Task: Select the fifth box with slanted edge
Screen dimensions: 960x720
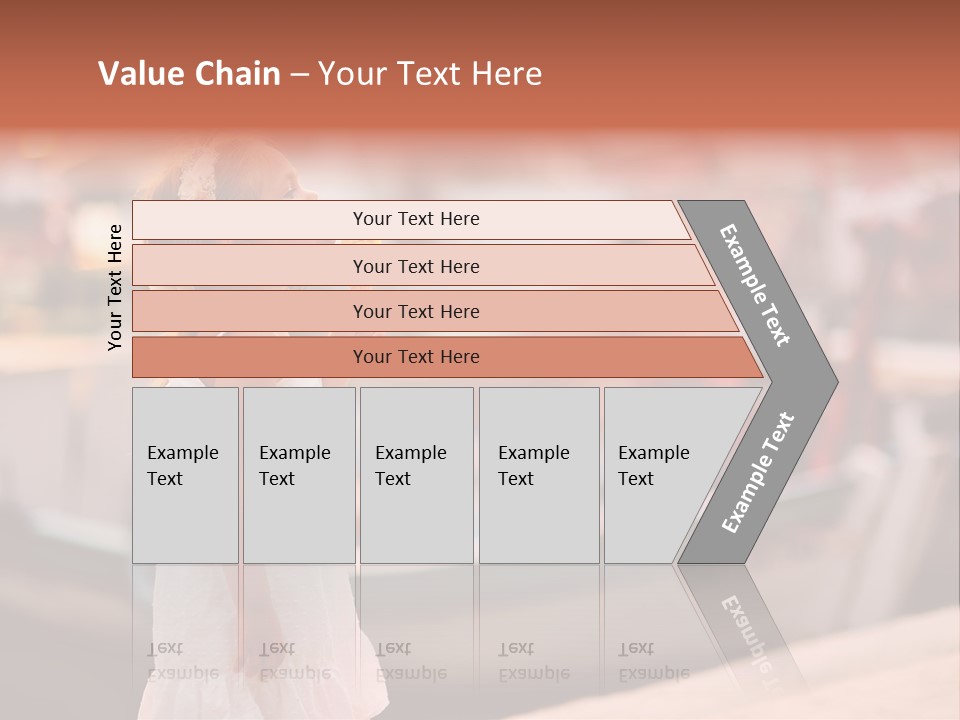Action: [660, 475]
